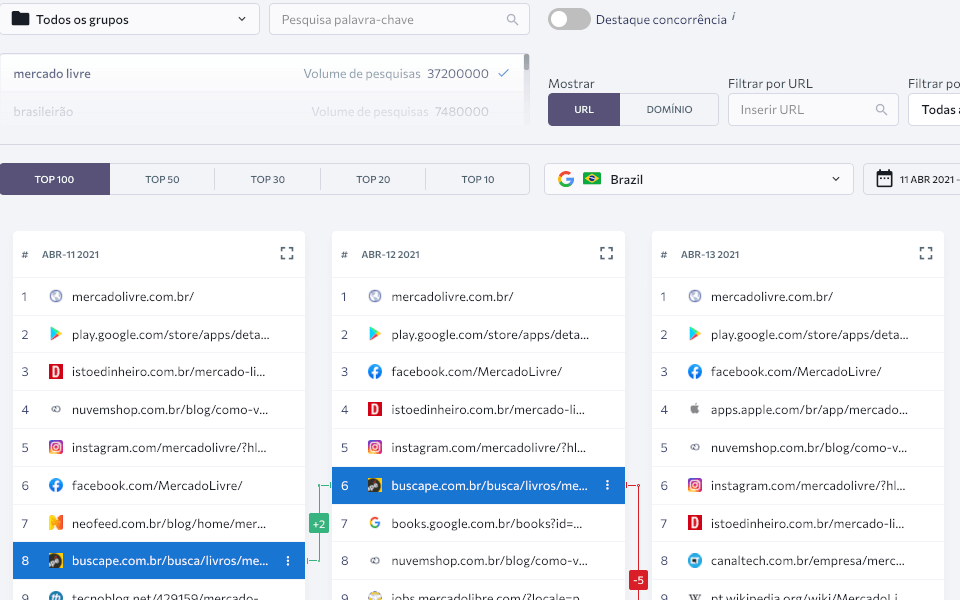960x600 pixels.
Task: Click the +2 position change badge
Action: (319, 523)
